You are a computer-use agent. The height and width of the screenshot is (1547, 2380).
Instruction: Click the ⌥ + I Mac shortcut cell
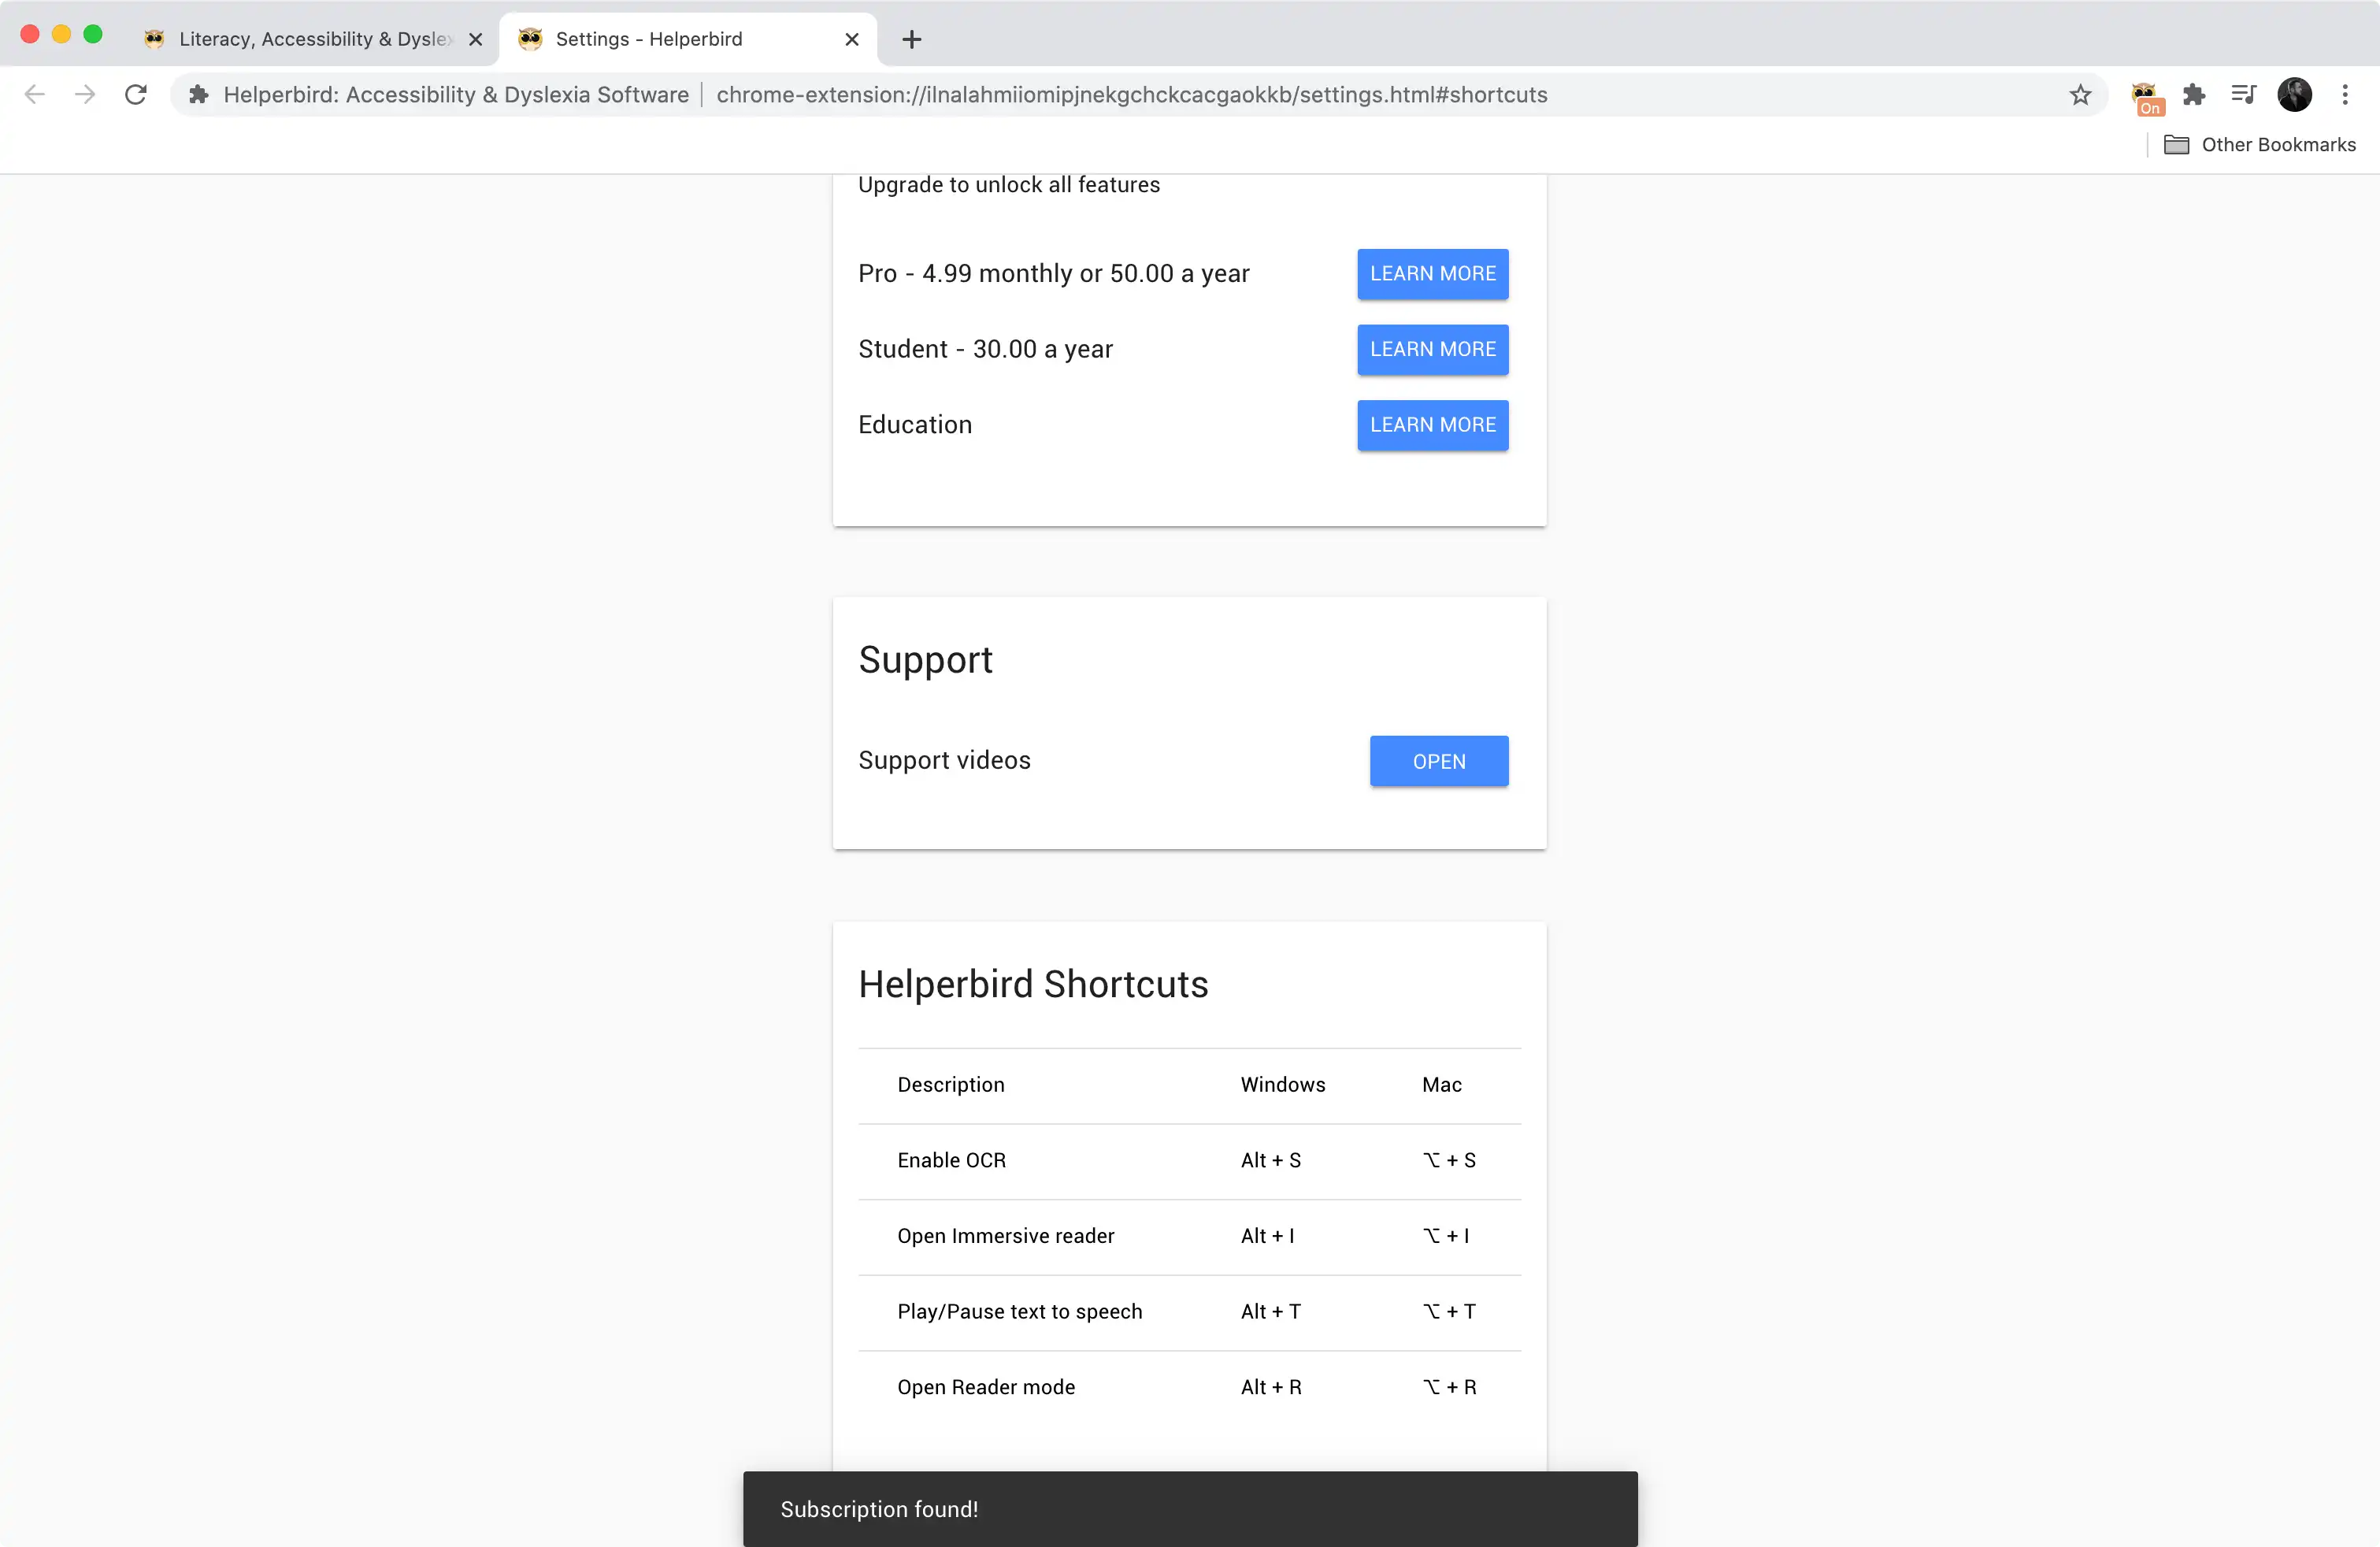[x=1445, y=1236]
